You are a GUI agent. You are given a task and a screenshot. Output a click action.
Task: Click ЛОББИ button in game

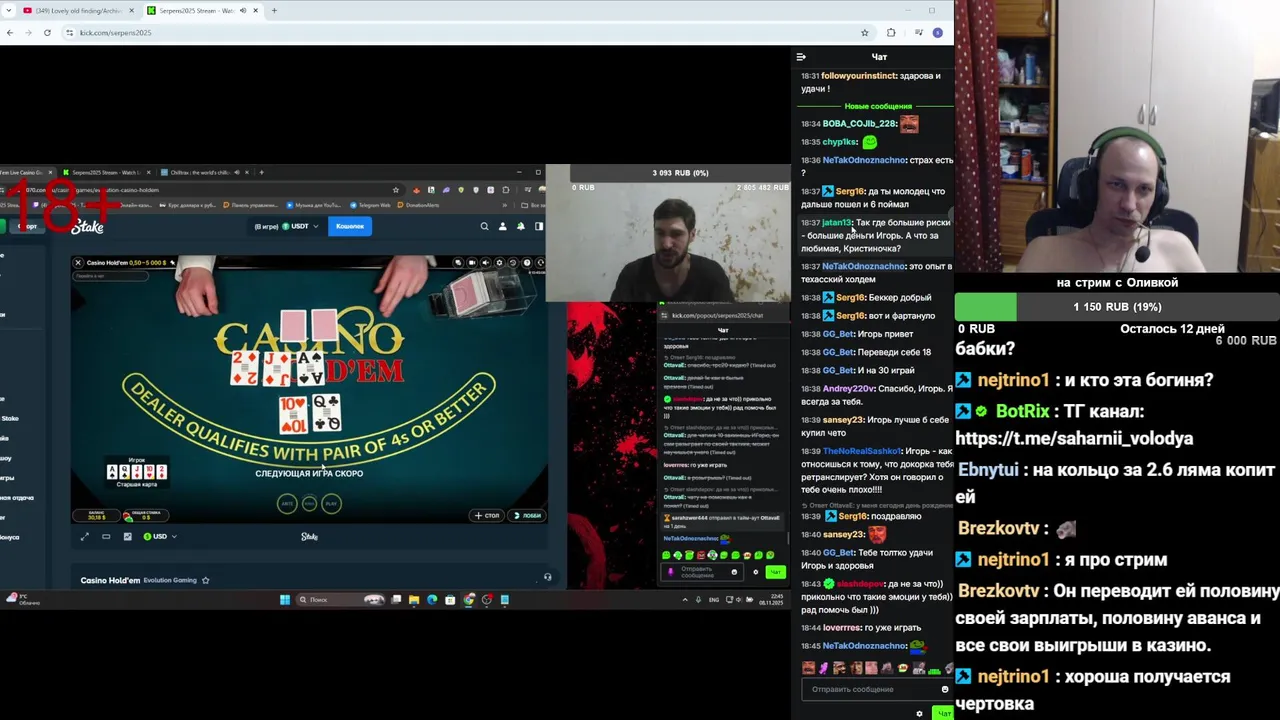point(528,515)
